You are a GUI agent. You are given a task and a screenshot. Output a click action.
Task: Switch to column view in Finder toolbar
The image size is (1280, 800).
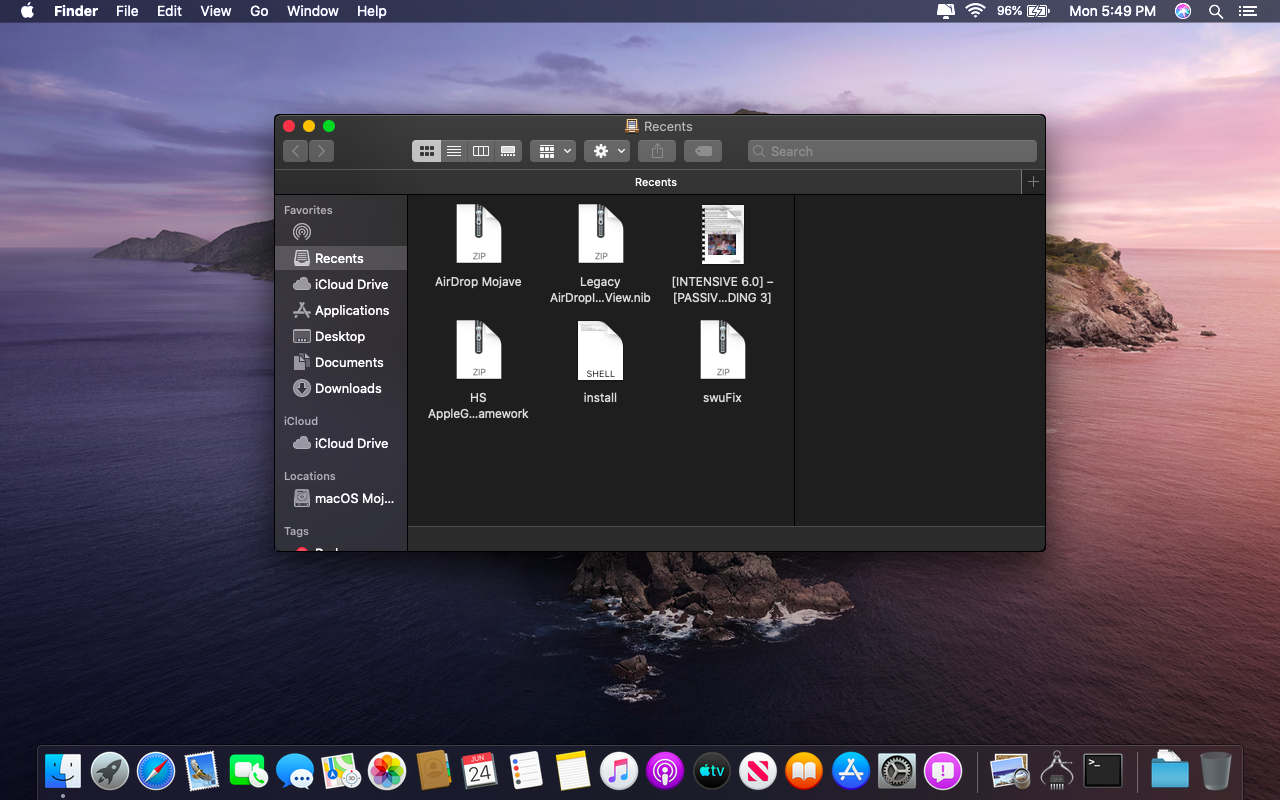[x=481, y=151]
